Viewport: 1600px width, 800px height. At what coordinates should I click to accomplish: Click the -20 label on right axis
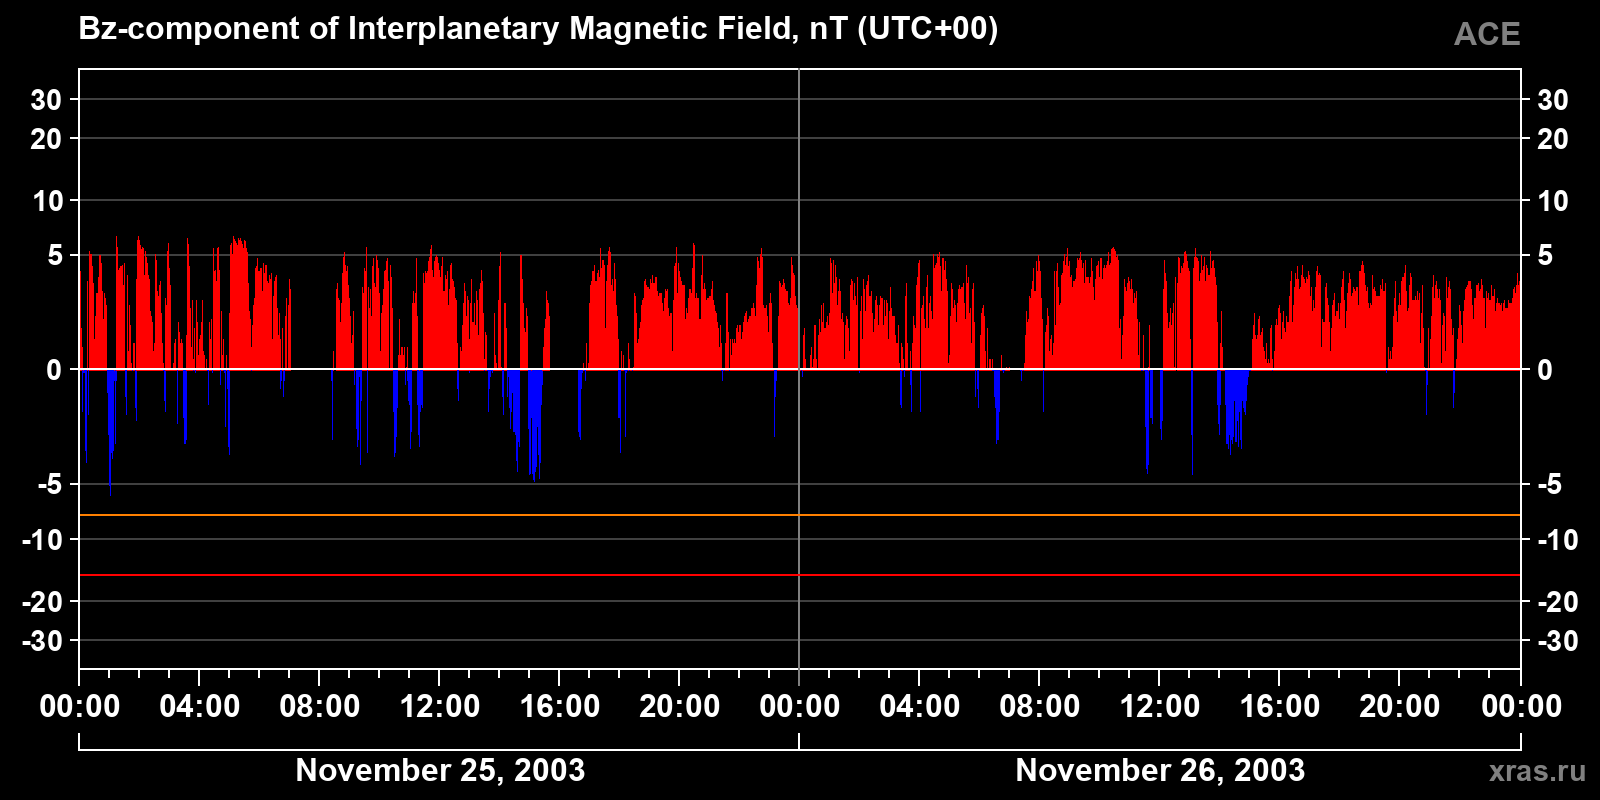tap(1557, 602)
